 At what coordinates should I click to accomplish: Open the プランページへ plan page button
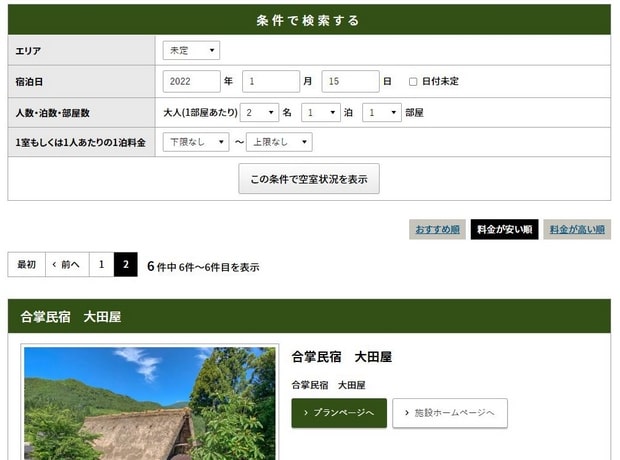pos(339,413)
